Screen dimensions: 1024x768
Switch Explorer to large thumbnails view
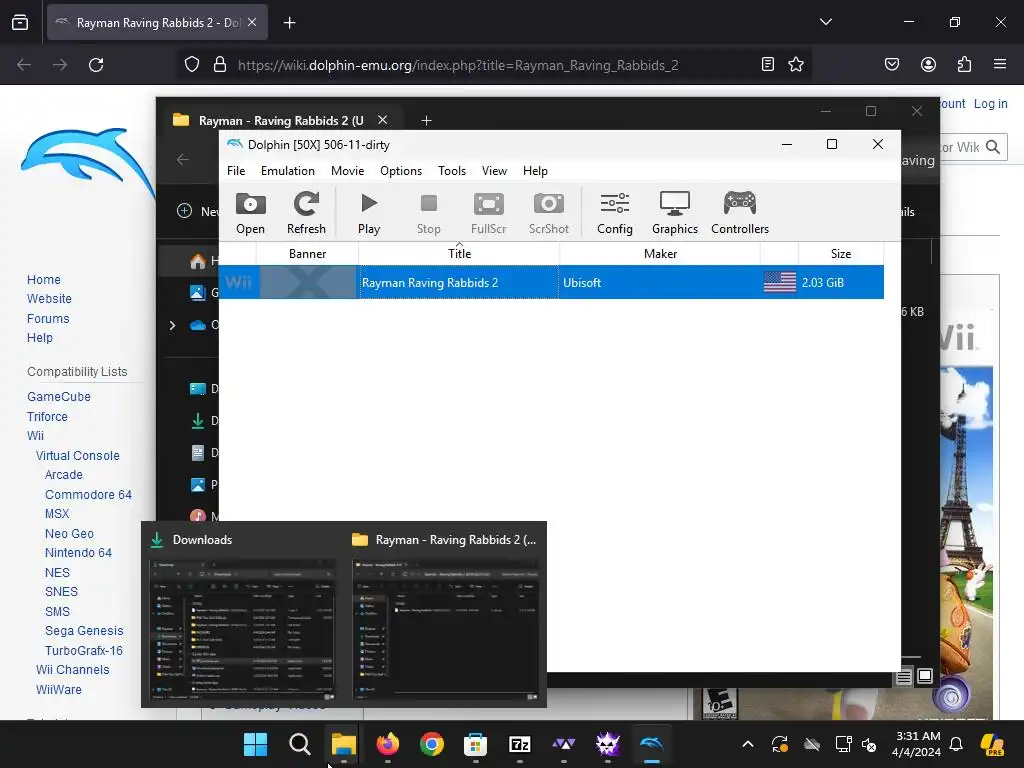coord(925,676)
